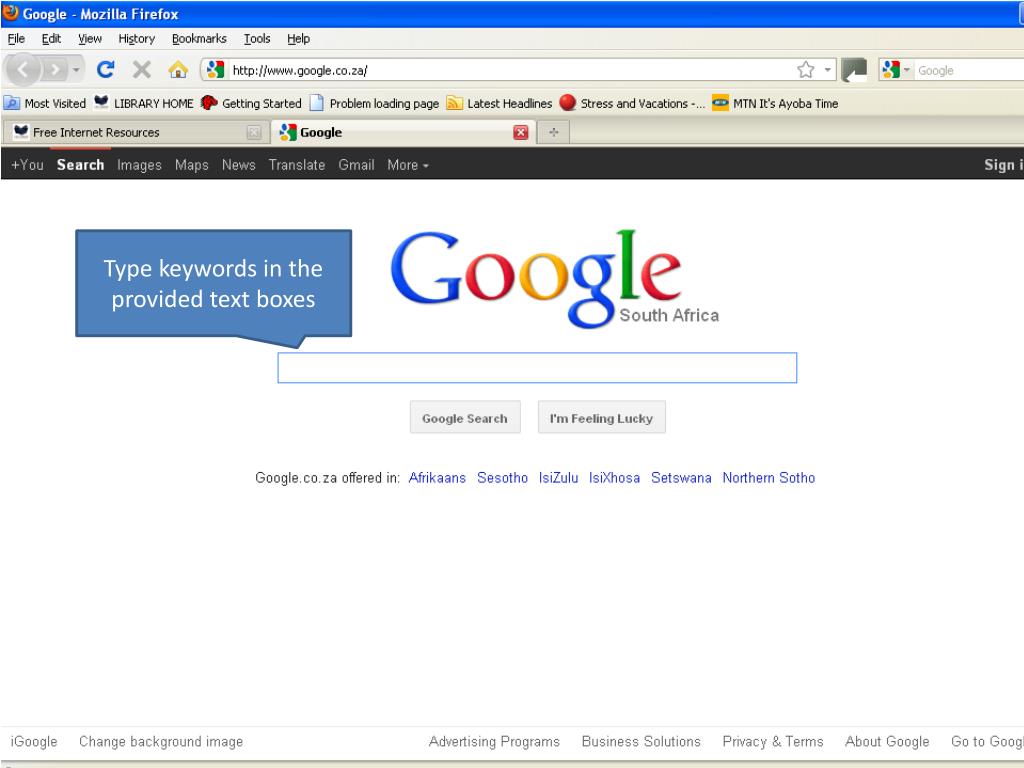Click Search in the Google bar
The height and width of the screenshot is (768, 1024).
[x=80, y=165]
